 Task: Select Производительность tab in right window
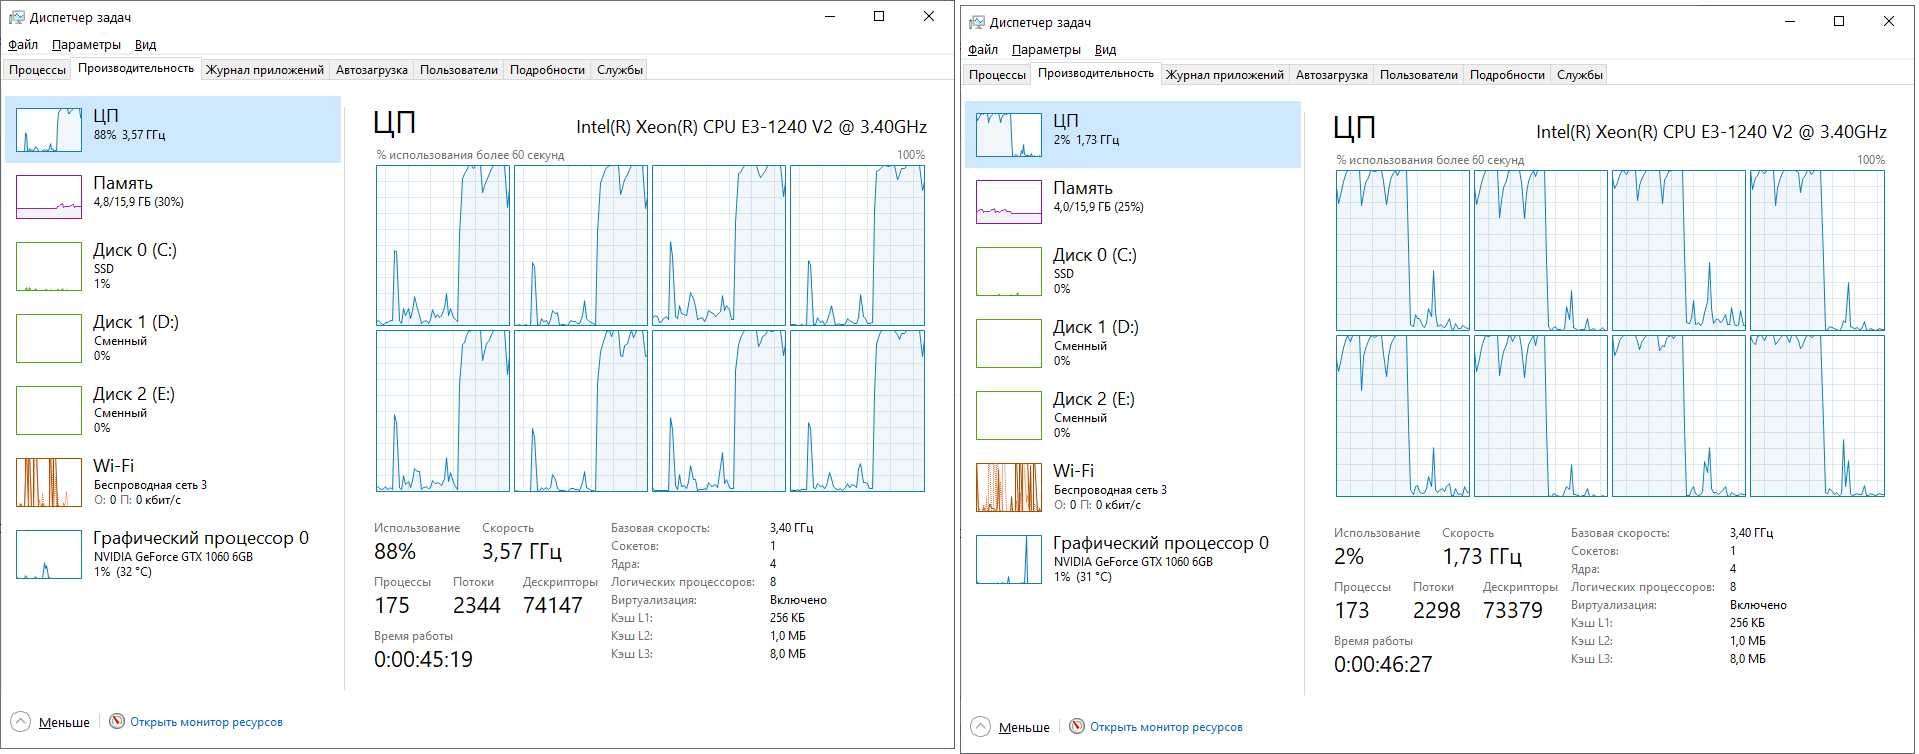click(x=1096, y=73)
